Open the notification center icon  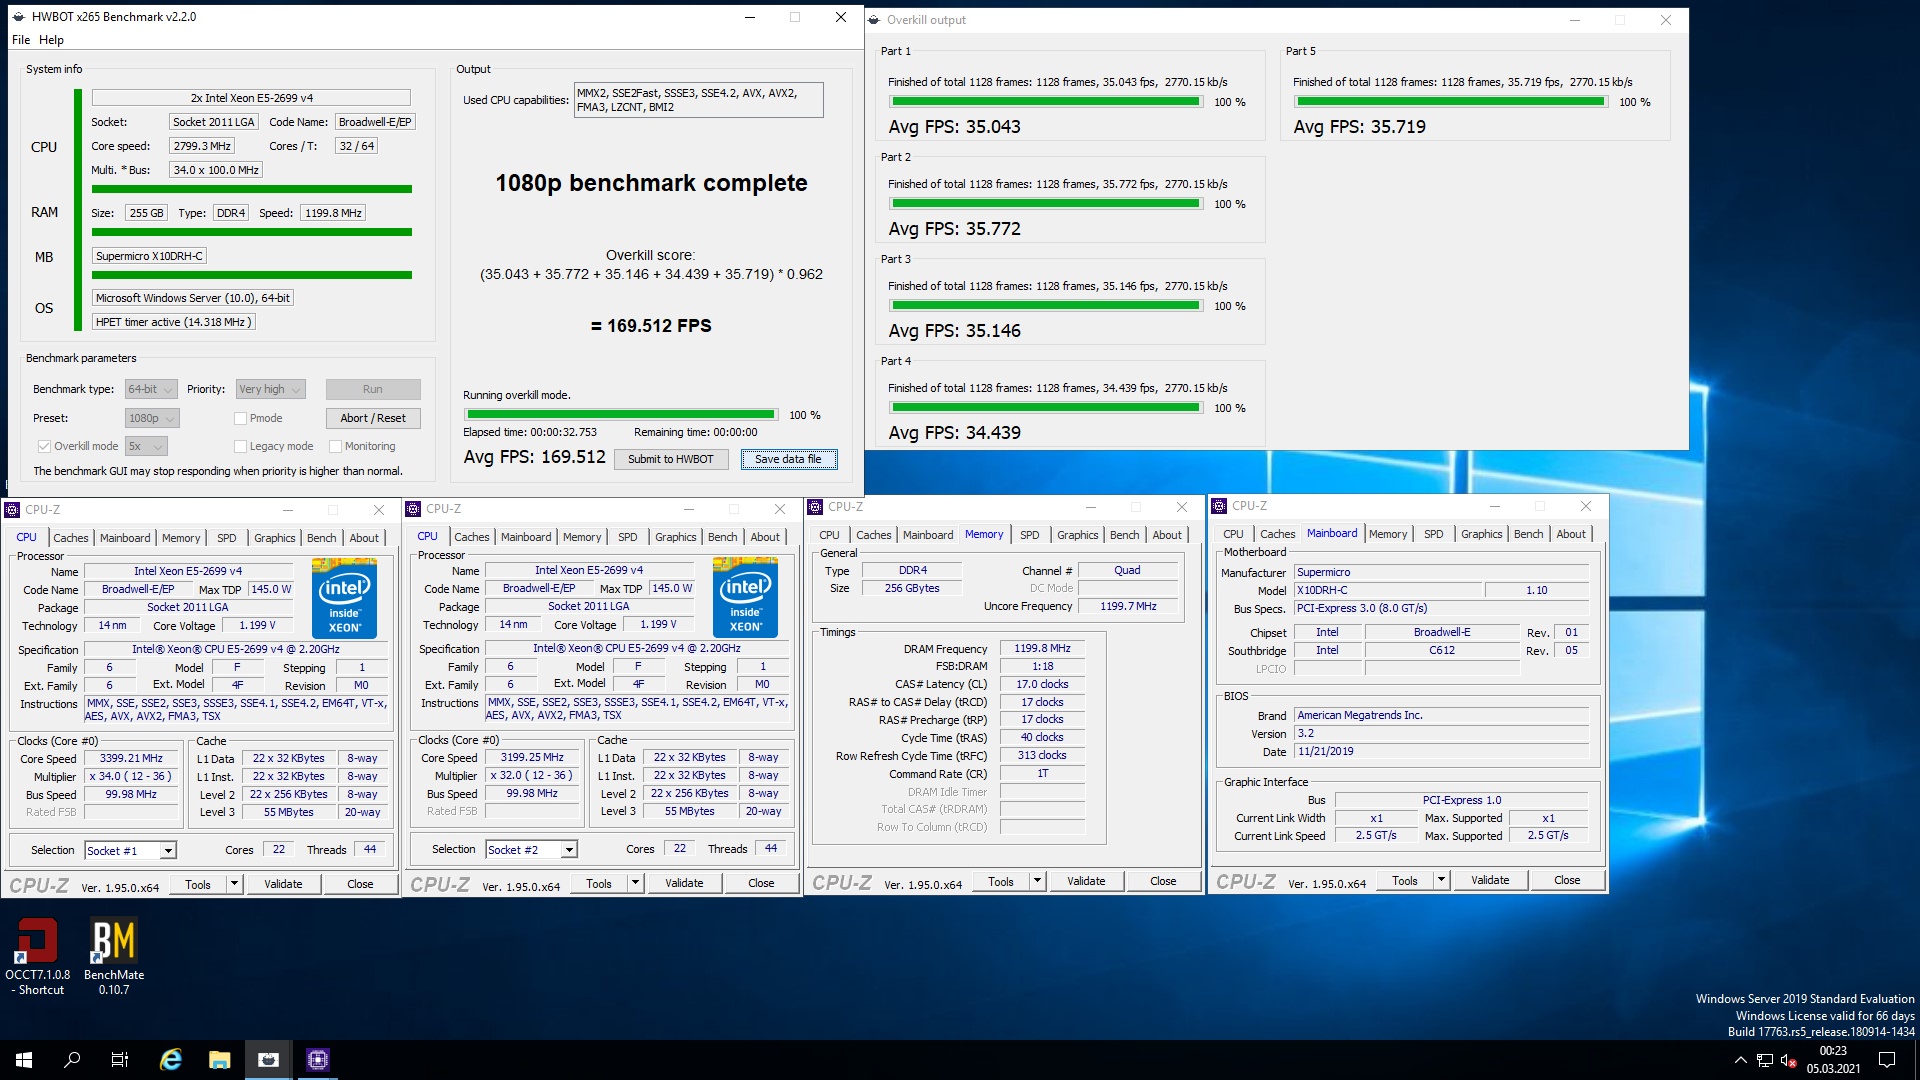[1887, 1060]
